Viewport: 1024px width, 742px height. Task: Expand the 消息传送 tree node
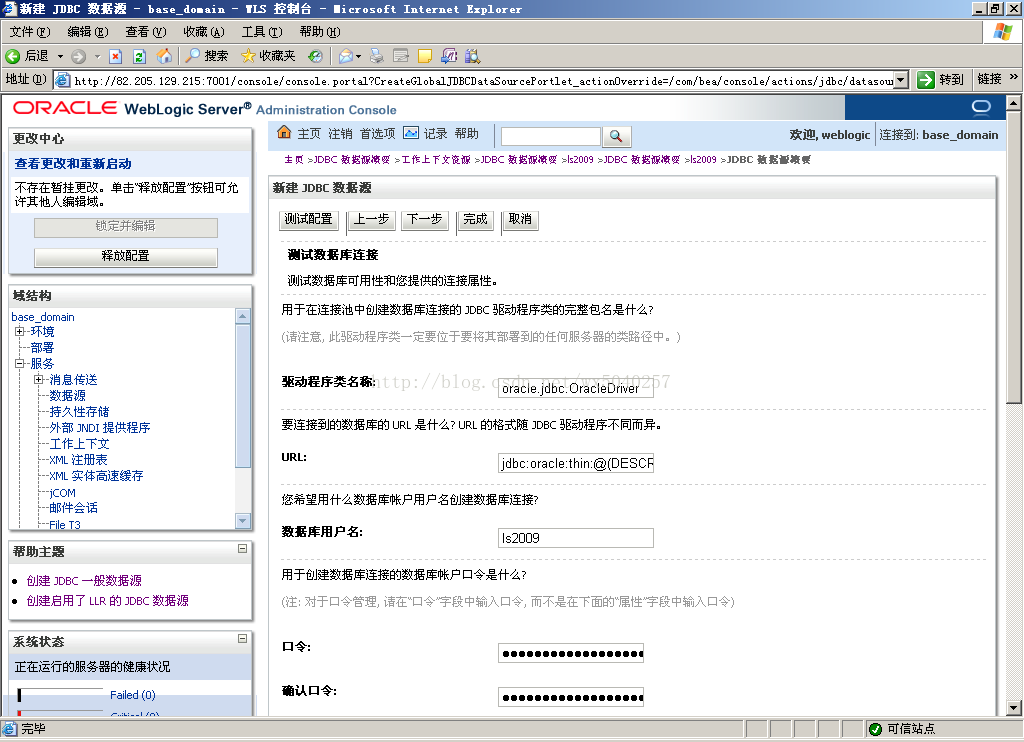point(39,380)
